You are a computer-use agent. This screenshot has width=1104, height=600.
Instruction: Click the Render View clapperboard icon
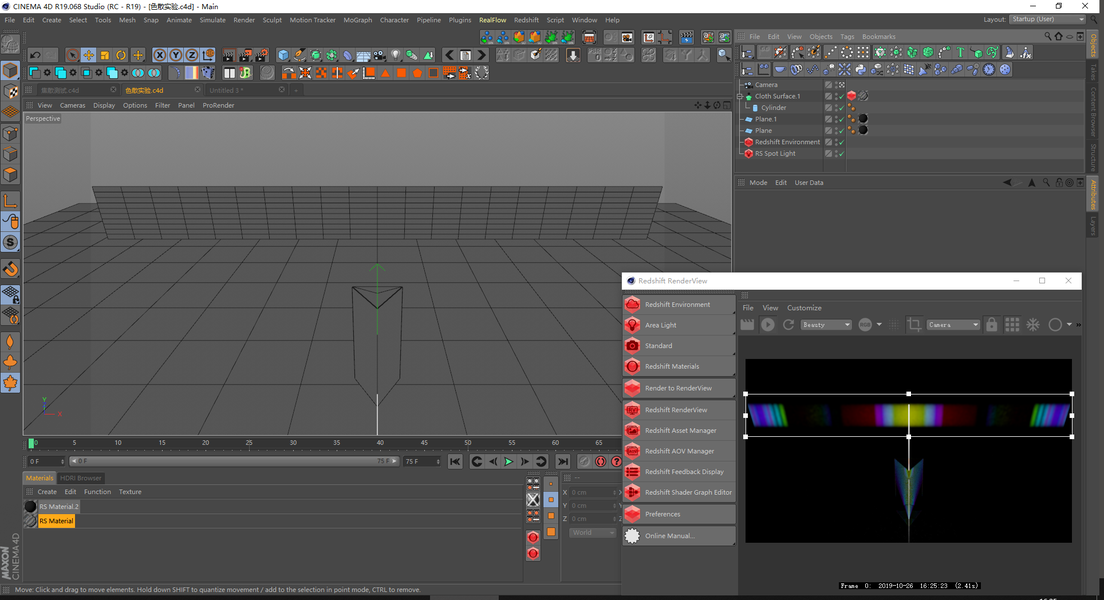pyautogui.click(x=229, y=55)
